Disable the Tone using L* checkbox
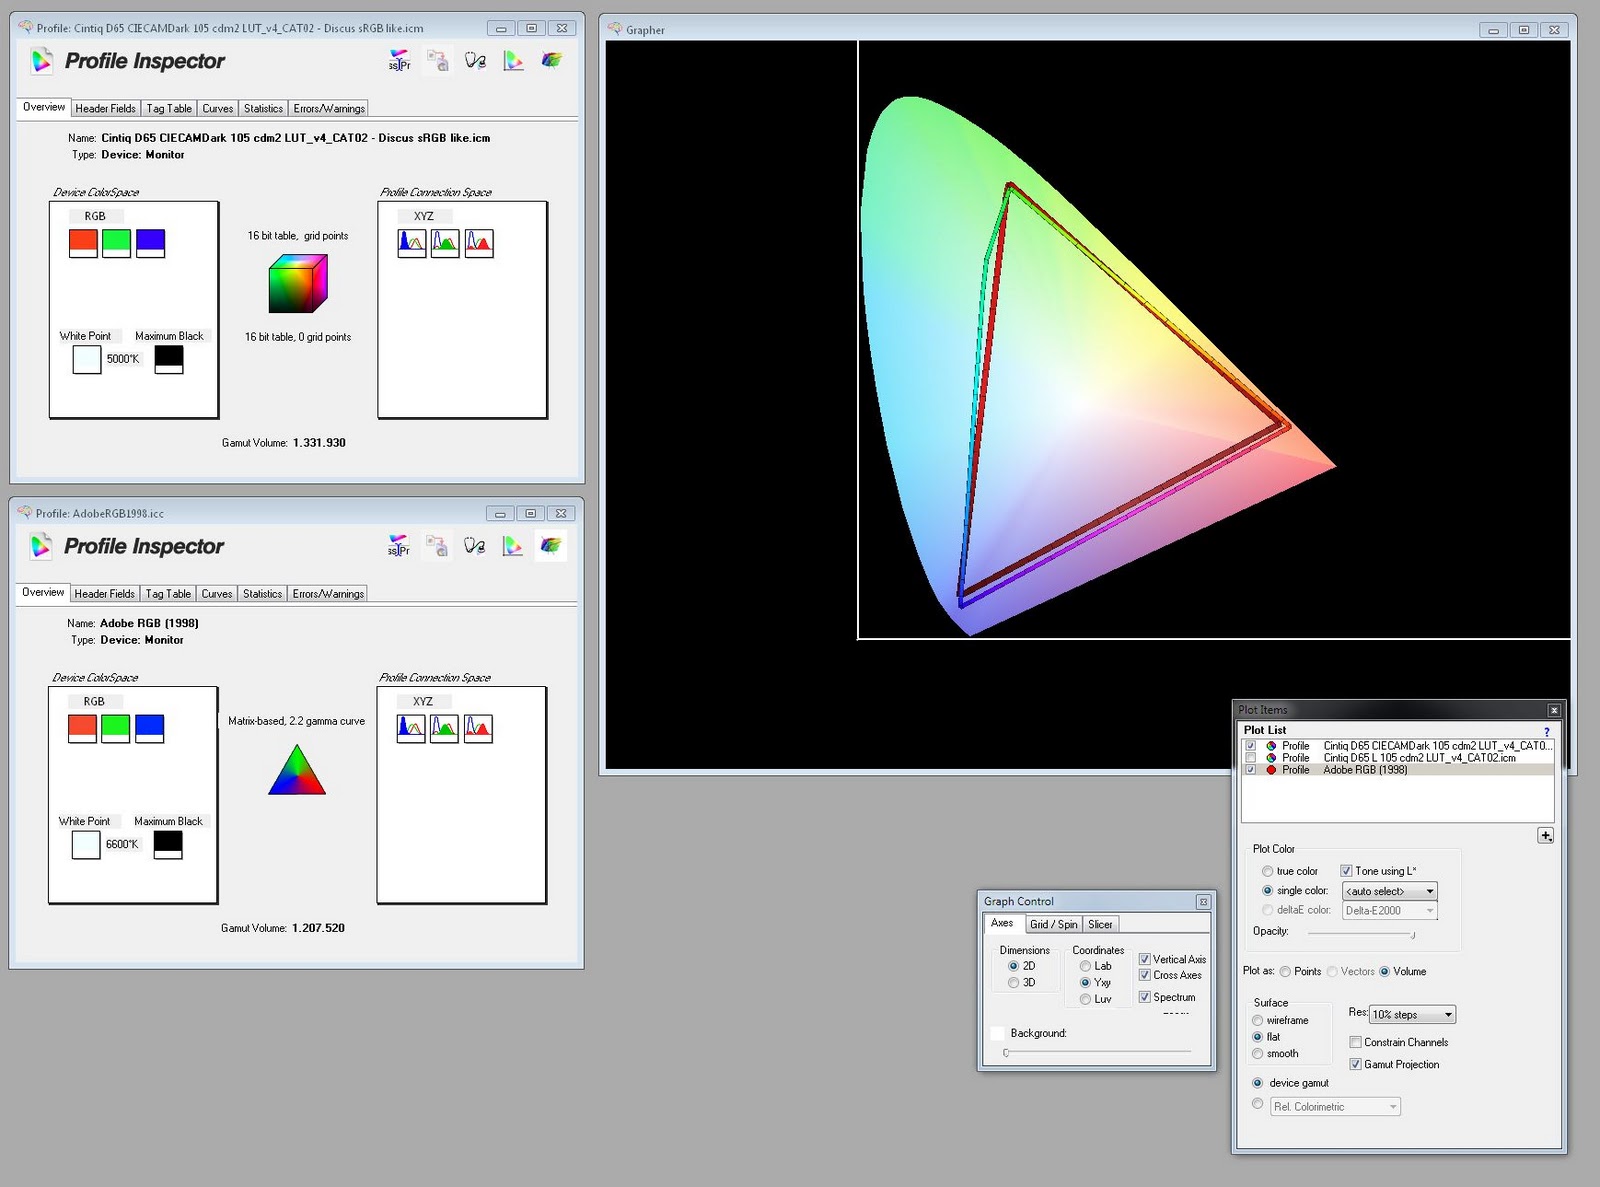This screenshot has width=1600, height=1187. 1346,871
